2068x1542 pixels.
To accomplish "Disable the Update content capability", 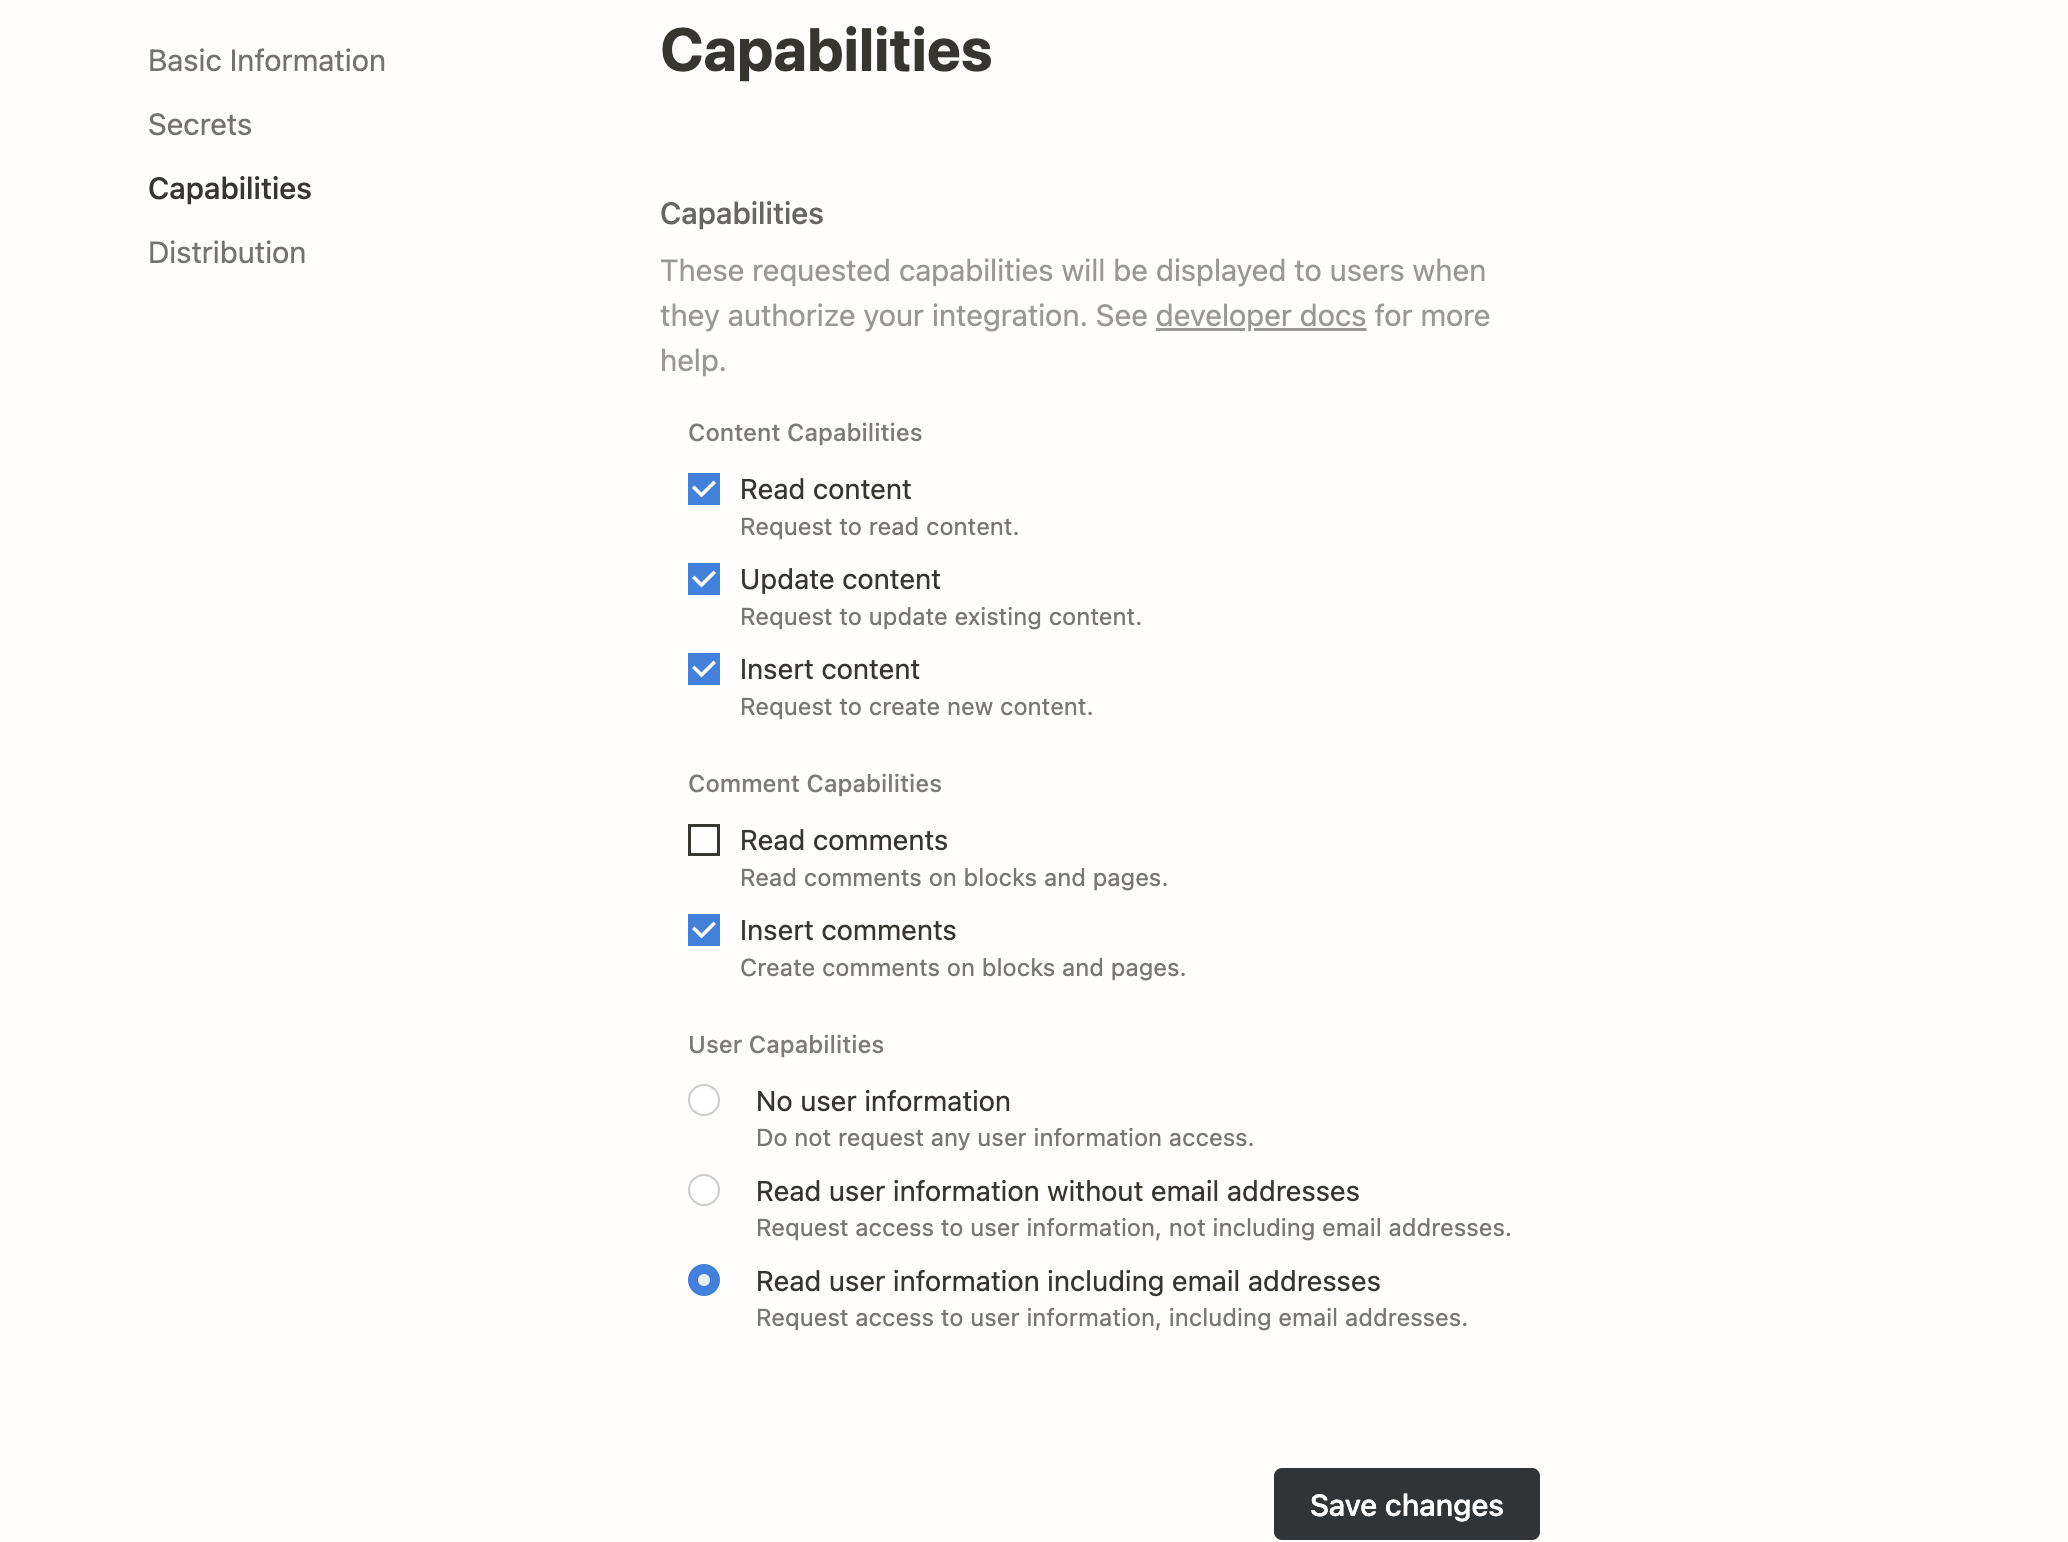I will (x=703, y=579).
